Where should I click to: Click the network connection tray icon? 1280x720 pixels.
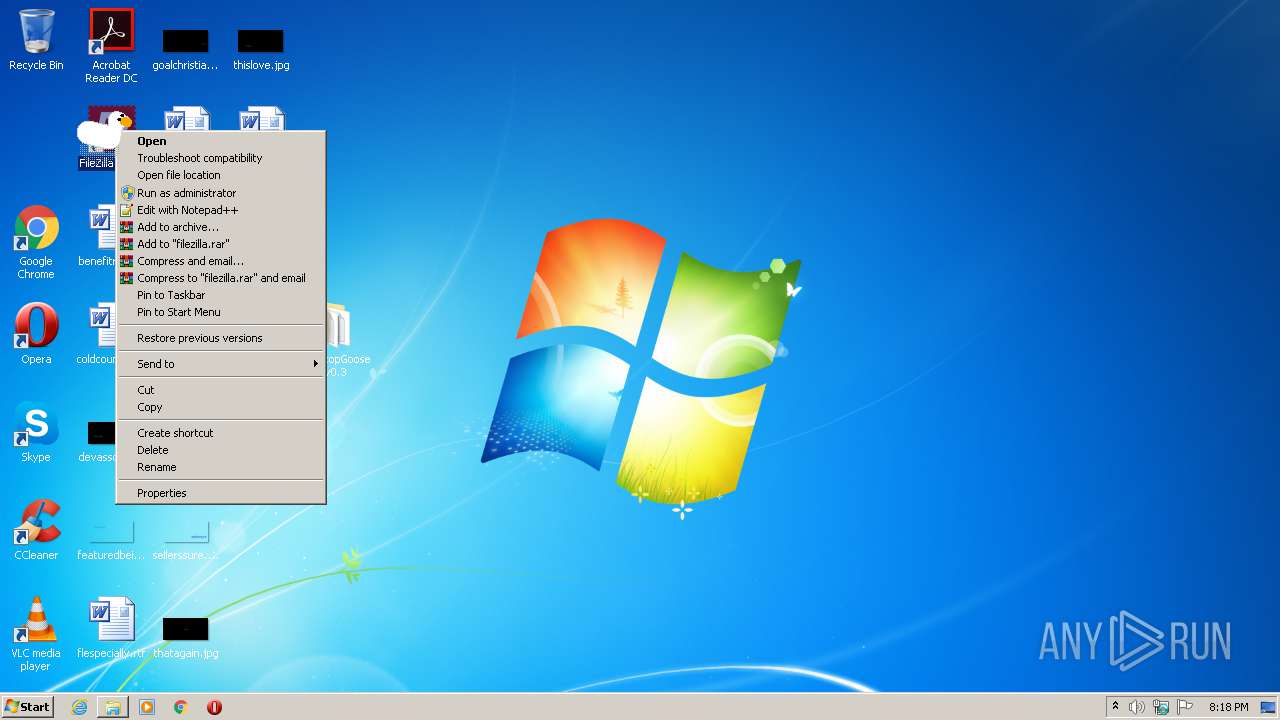pyautogui.click(x=1161, y=707)
